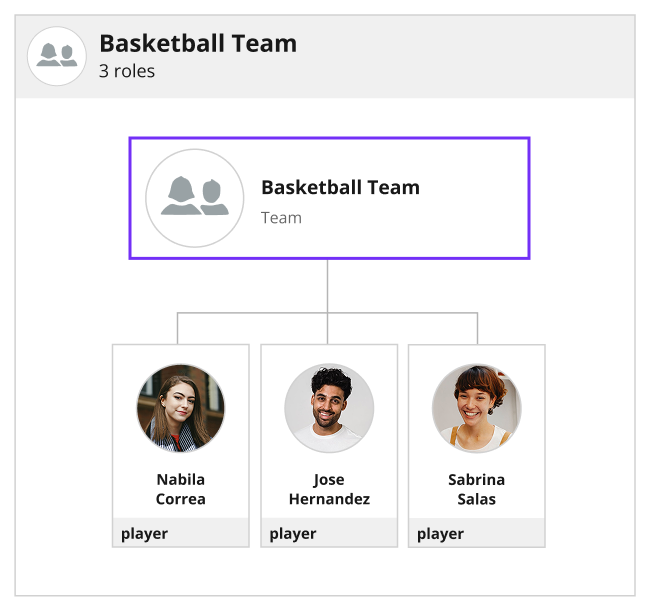
Task: Select the Sabrina Salas member card
Action: pyautogui.click(x=477, y=446)
